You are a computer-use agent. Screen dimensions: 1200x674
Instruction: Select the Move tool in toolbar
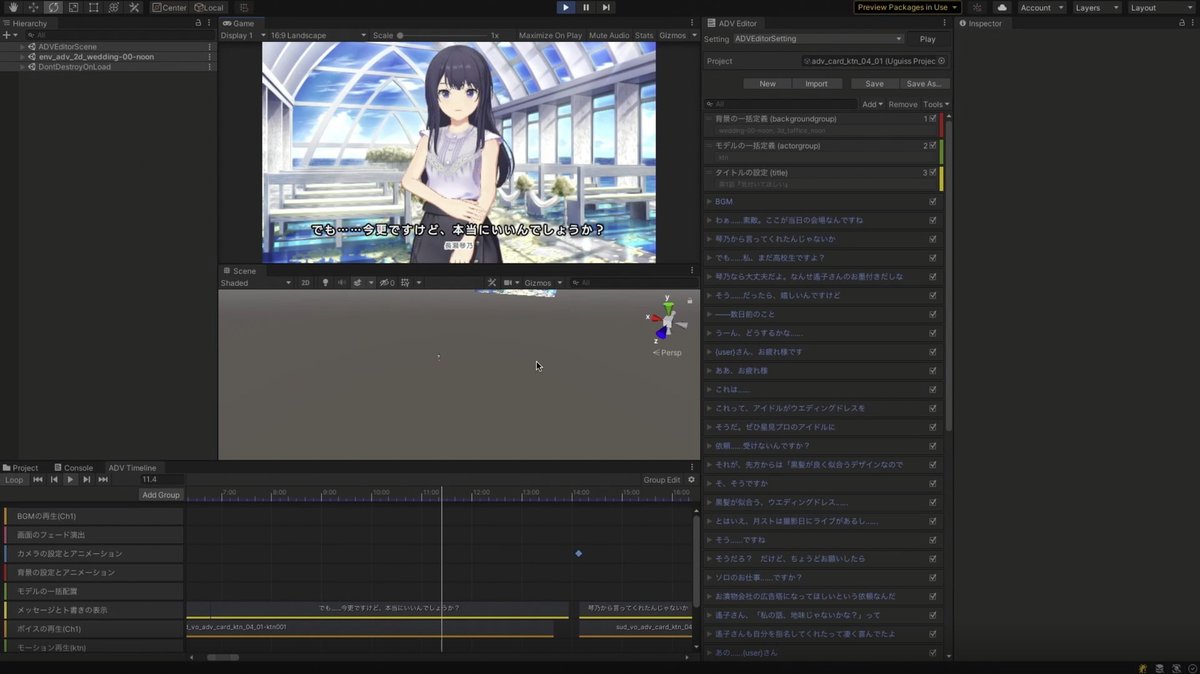(x=33, y=7)
